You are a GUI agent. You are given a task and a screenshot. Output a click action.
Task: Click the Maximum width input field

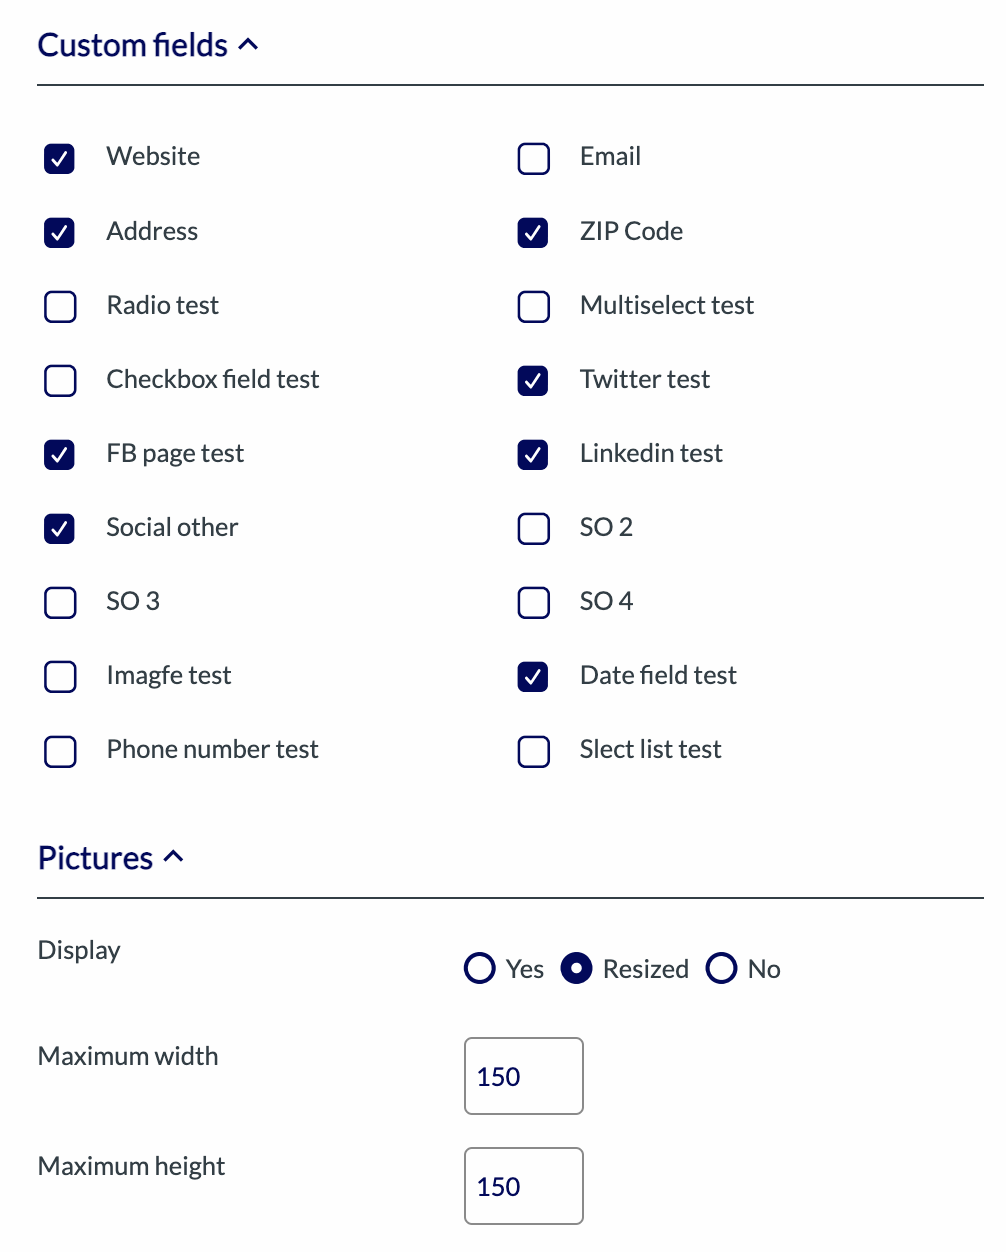coord(523,1076)
